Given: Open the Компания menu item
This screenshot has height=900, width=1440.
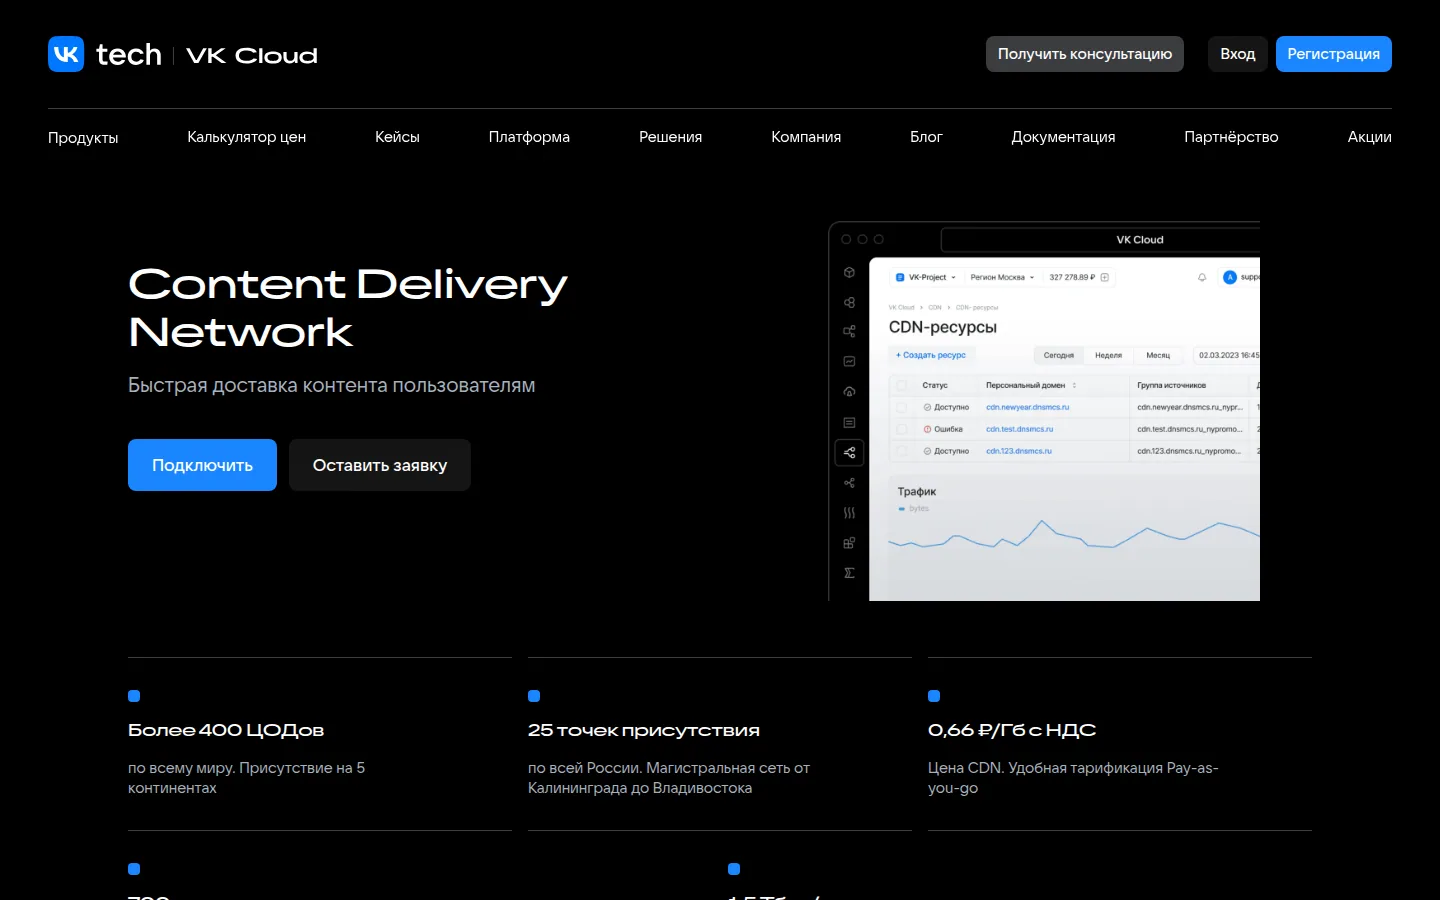Looking at the screenshot, I should tap(806, 137).
